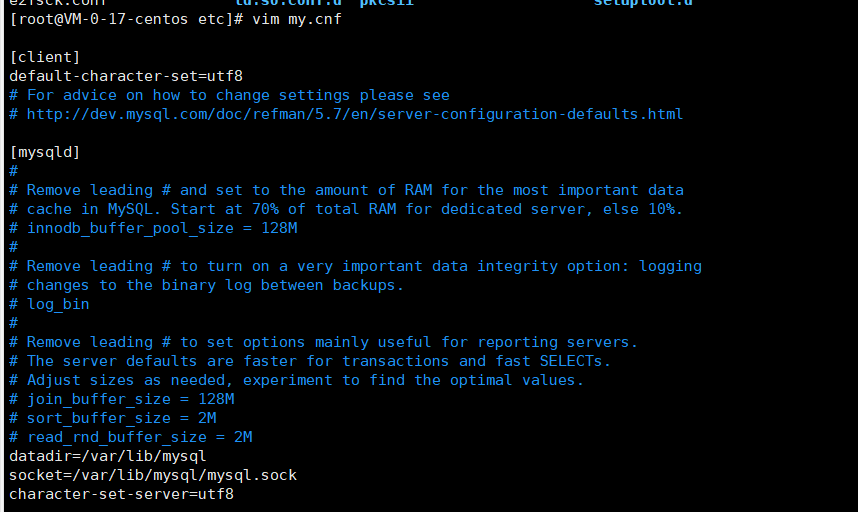Screen dimensions: 858x512
Task: Click 'changes to the binary log between backups' line
Action: (x=206, y=286)
